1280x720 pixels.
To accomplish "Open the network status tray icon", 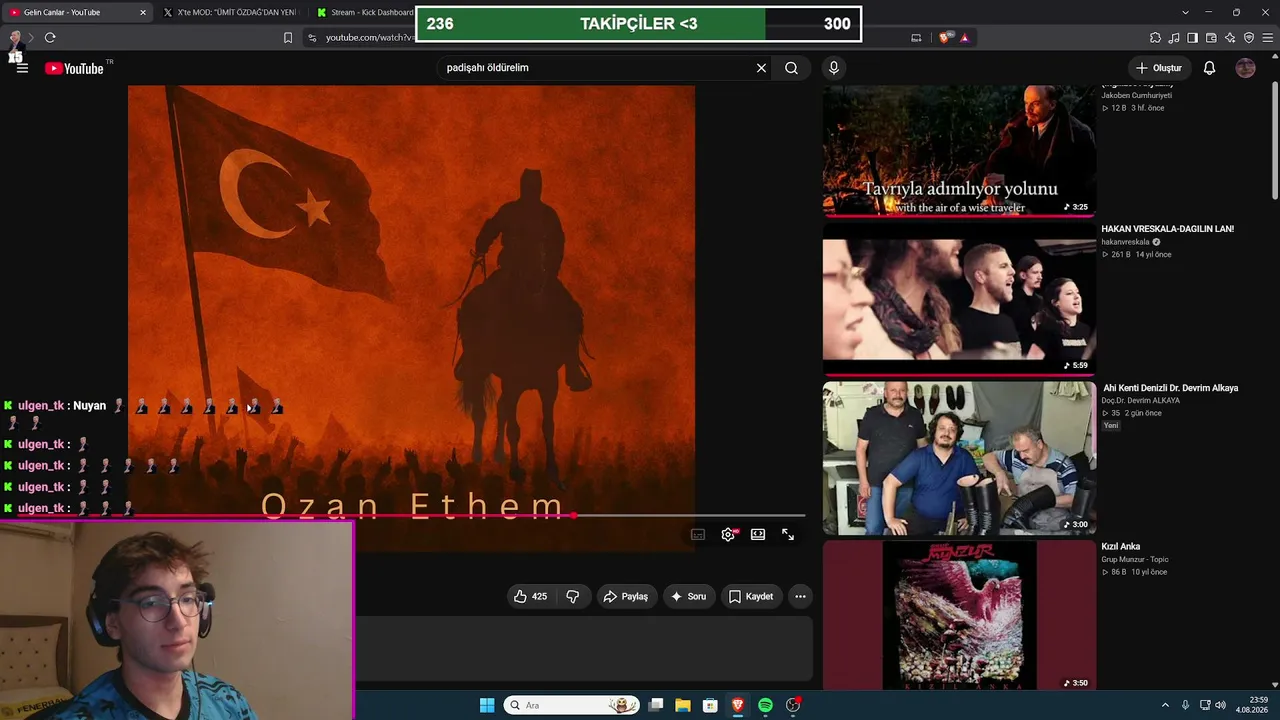I will (x=1204, y=705).
